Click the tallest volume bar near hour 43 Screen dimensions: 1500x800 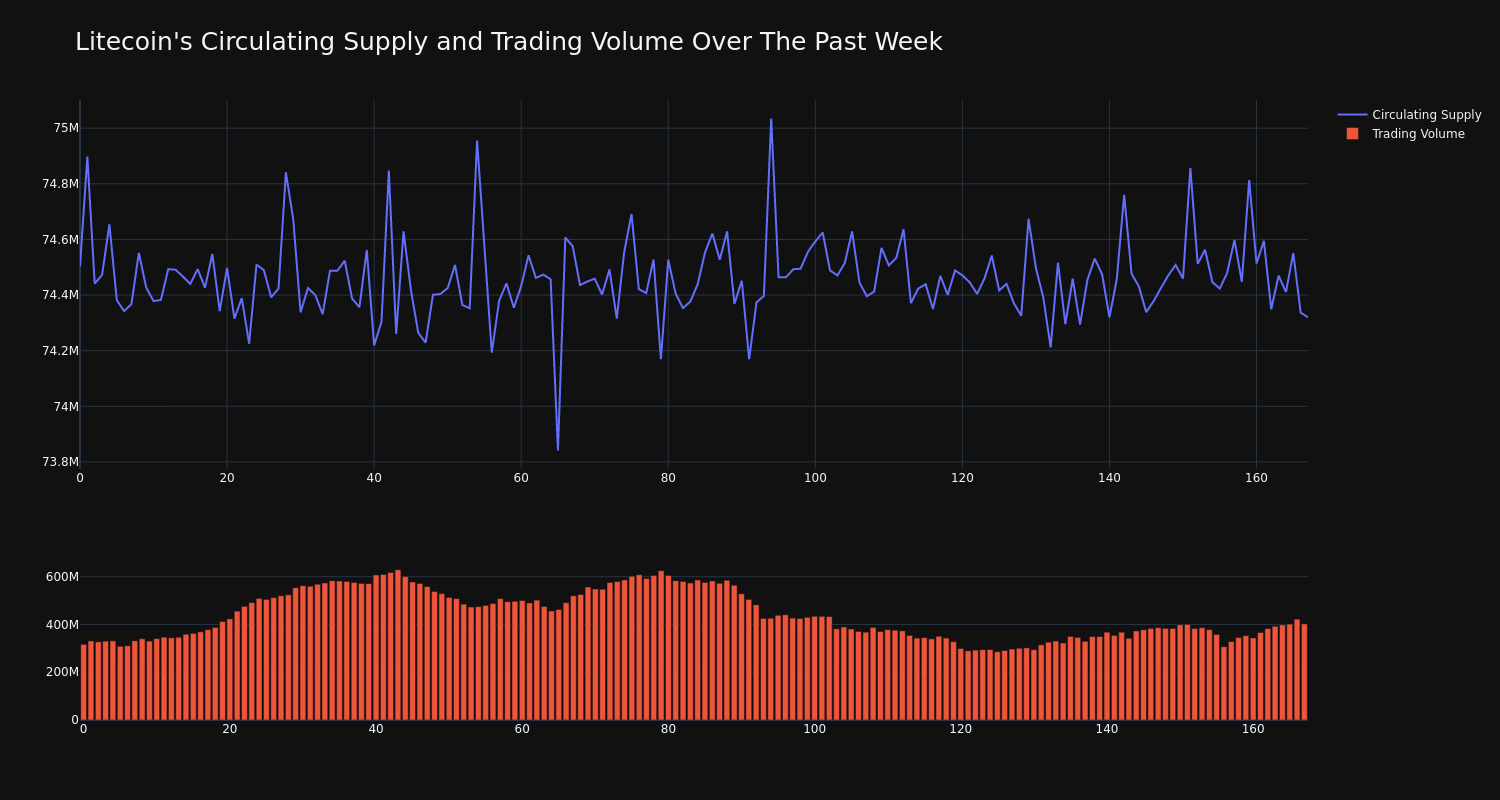coord(398,645)
